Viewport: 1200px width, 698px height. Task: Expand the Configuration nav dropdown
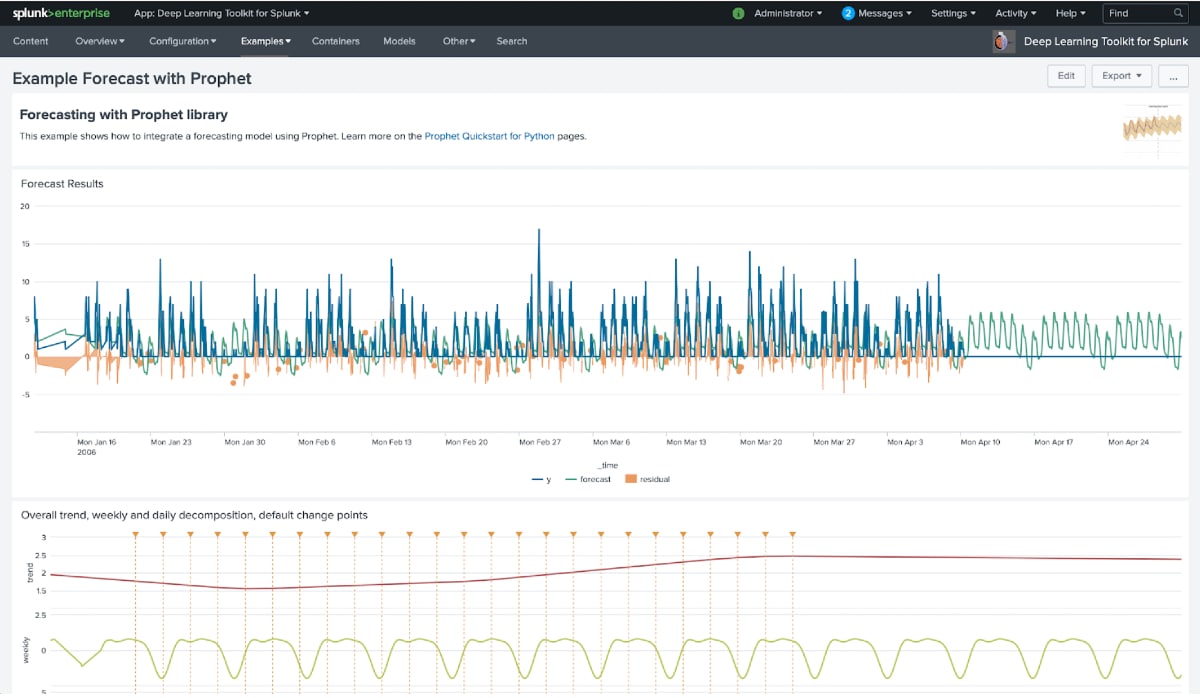(x=183, y=41)
